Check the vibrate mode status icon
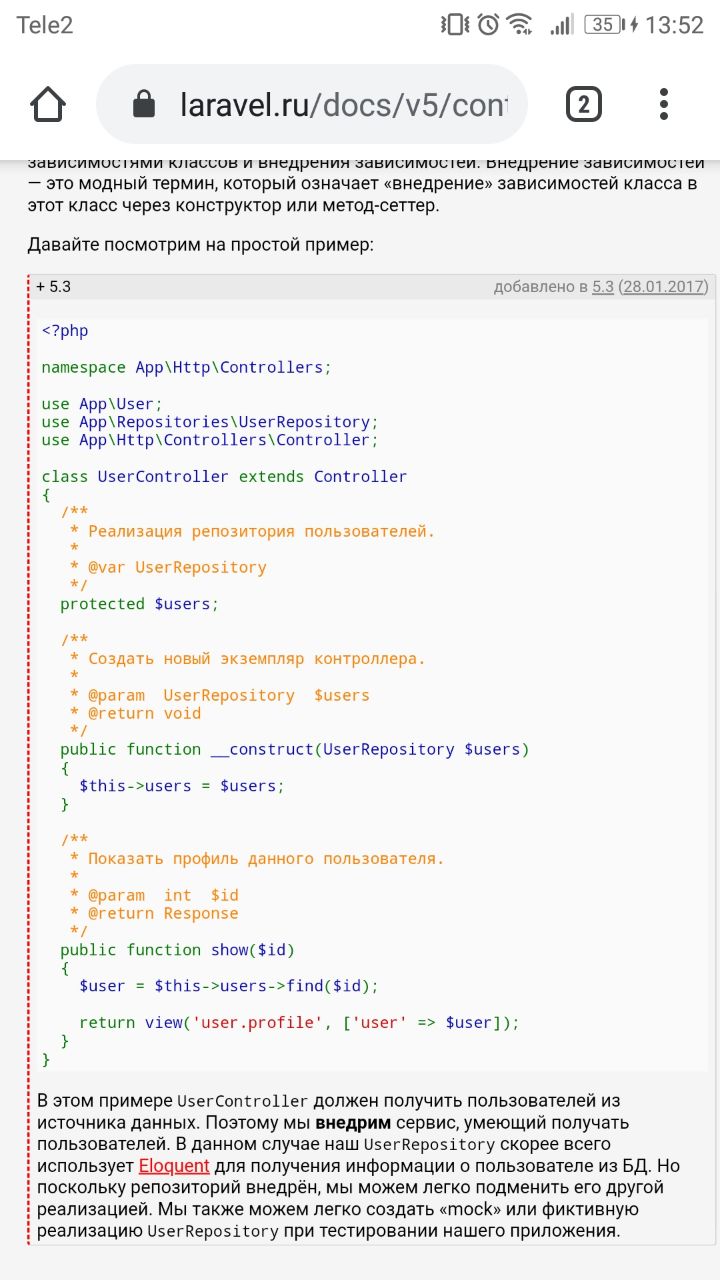Viewport: 720px width, 1280px height. [x=455, y=25]
